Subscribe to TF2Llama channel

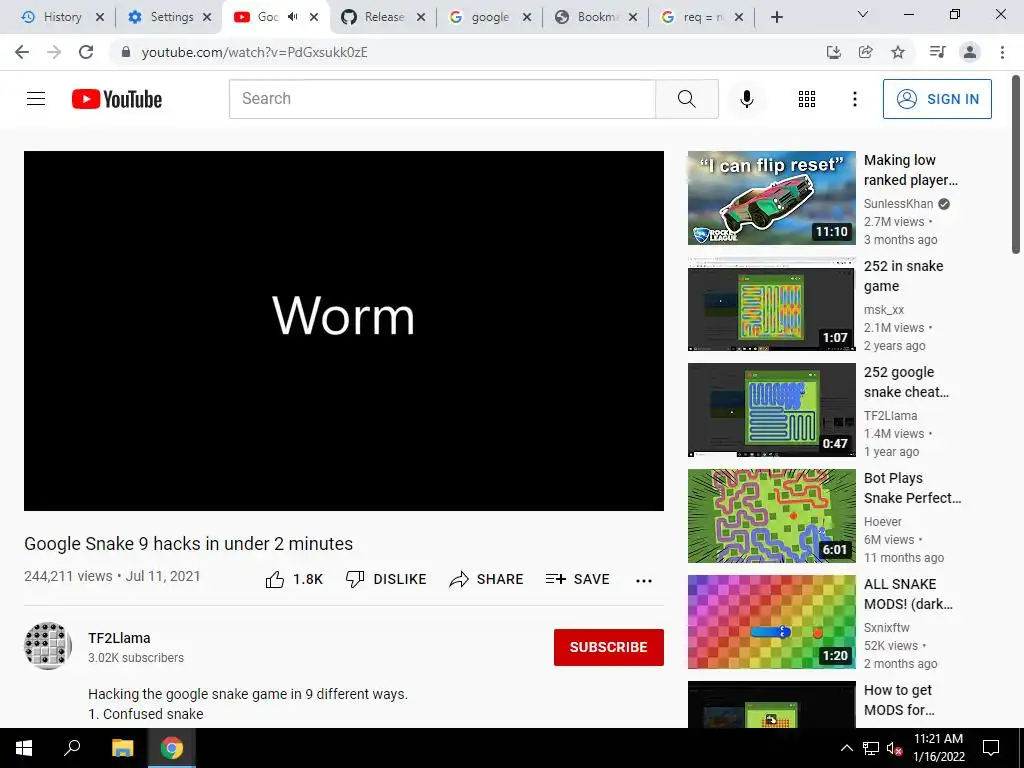click(609, 647)
